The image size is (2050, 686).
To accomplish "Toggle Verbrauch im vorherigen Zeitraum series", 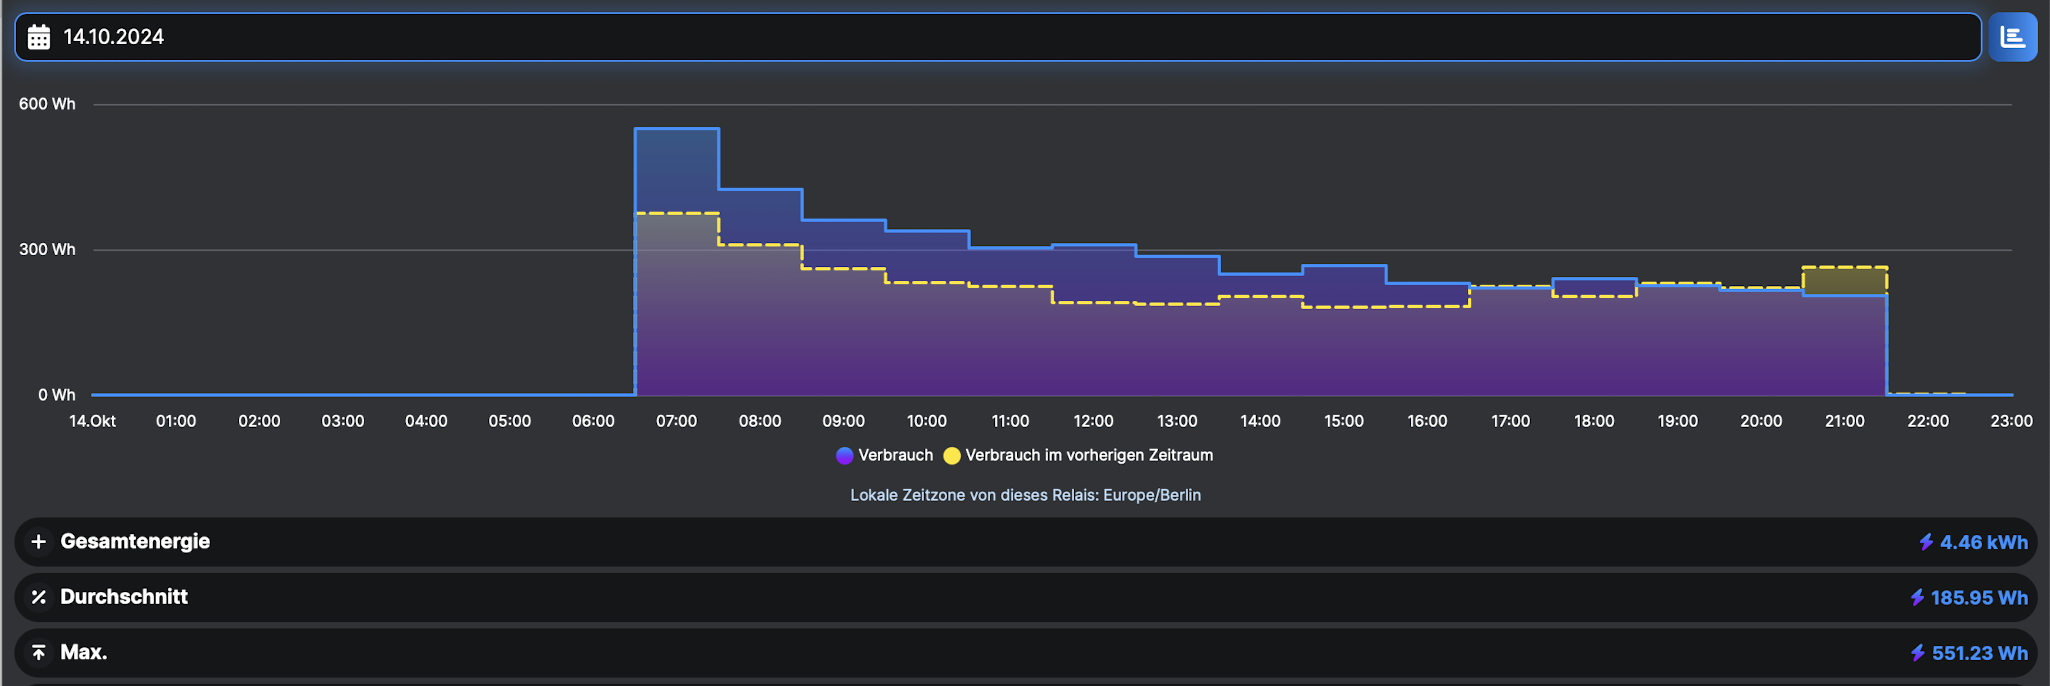I will tap(1088, 455).
